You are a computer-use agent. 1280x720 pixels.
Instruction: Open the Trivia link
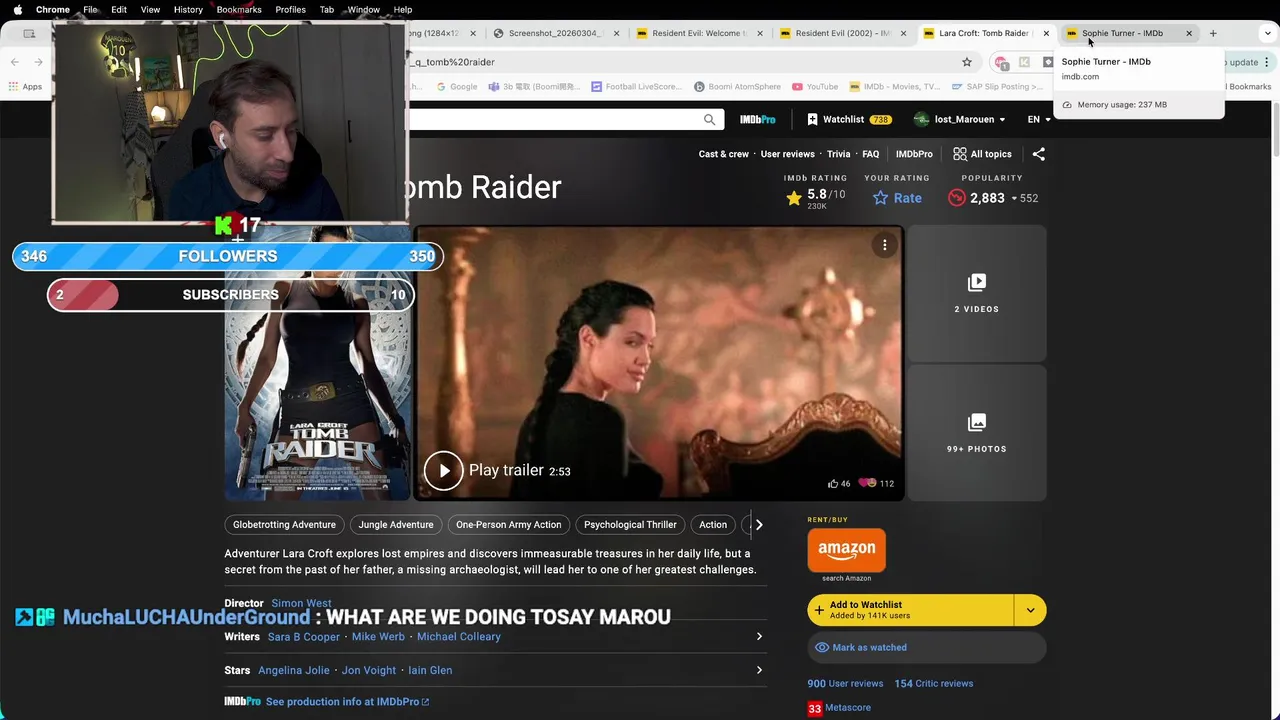pos(838,154)
